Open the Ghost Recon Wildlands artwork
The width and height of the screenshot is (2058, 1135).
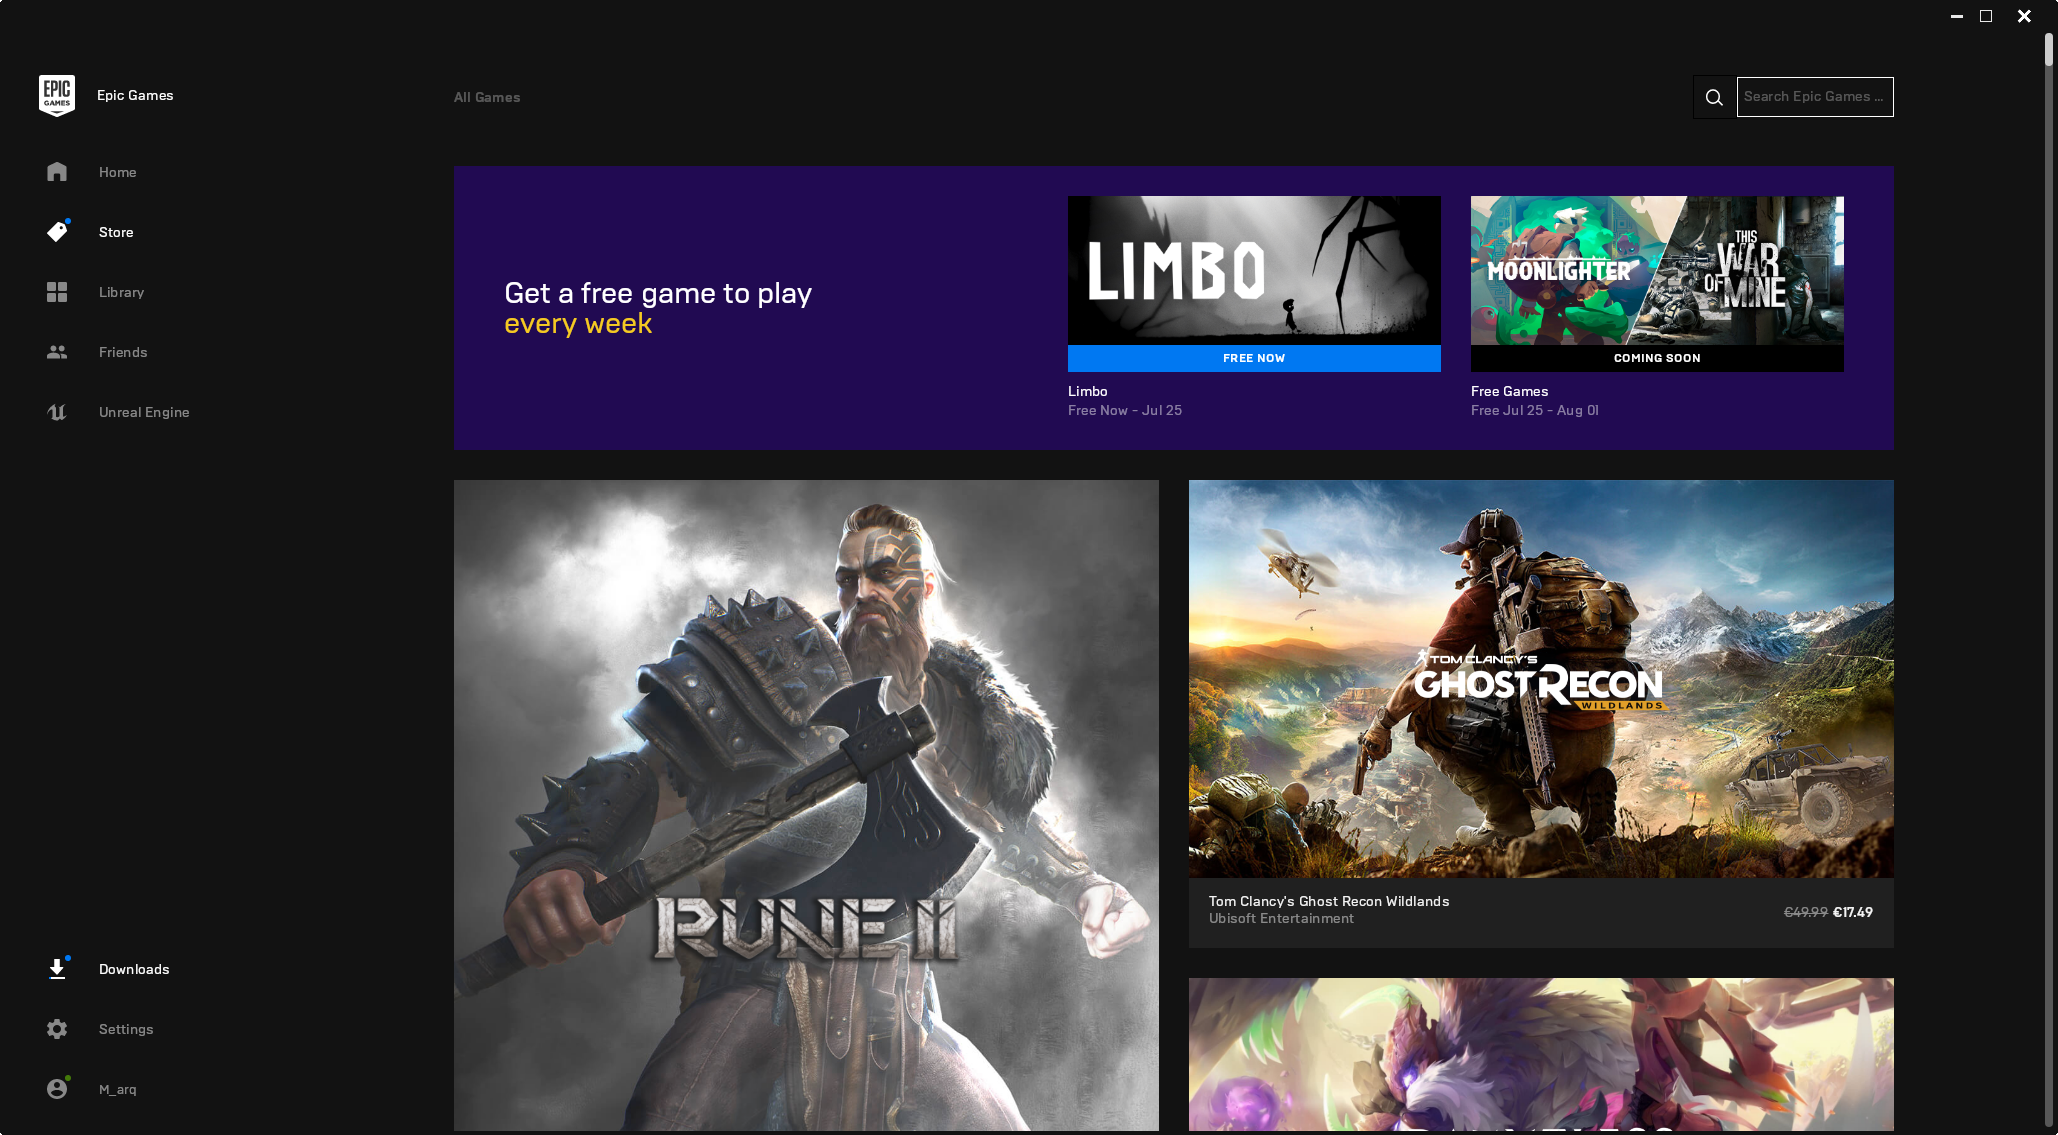[1541, 679]
